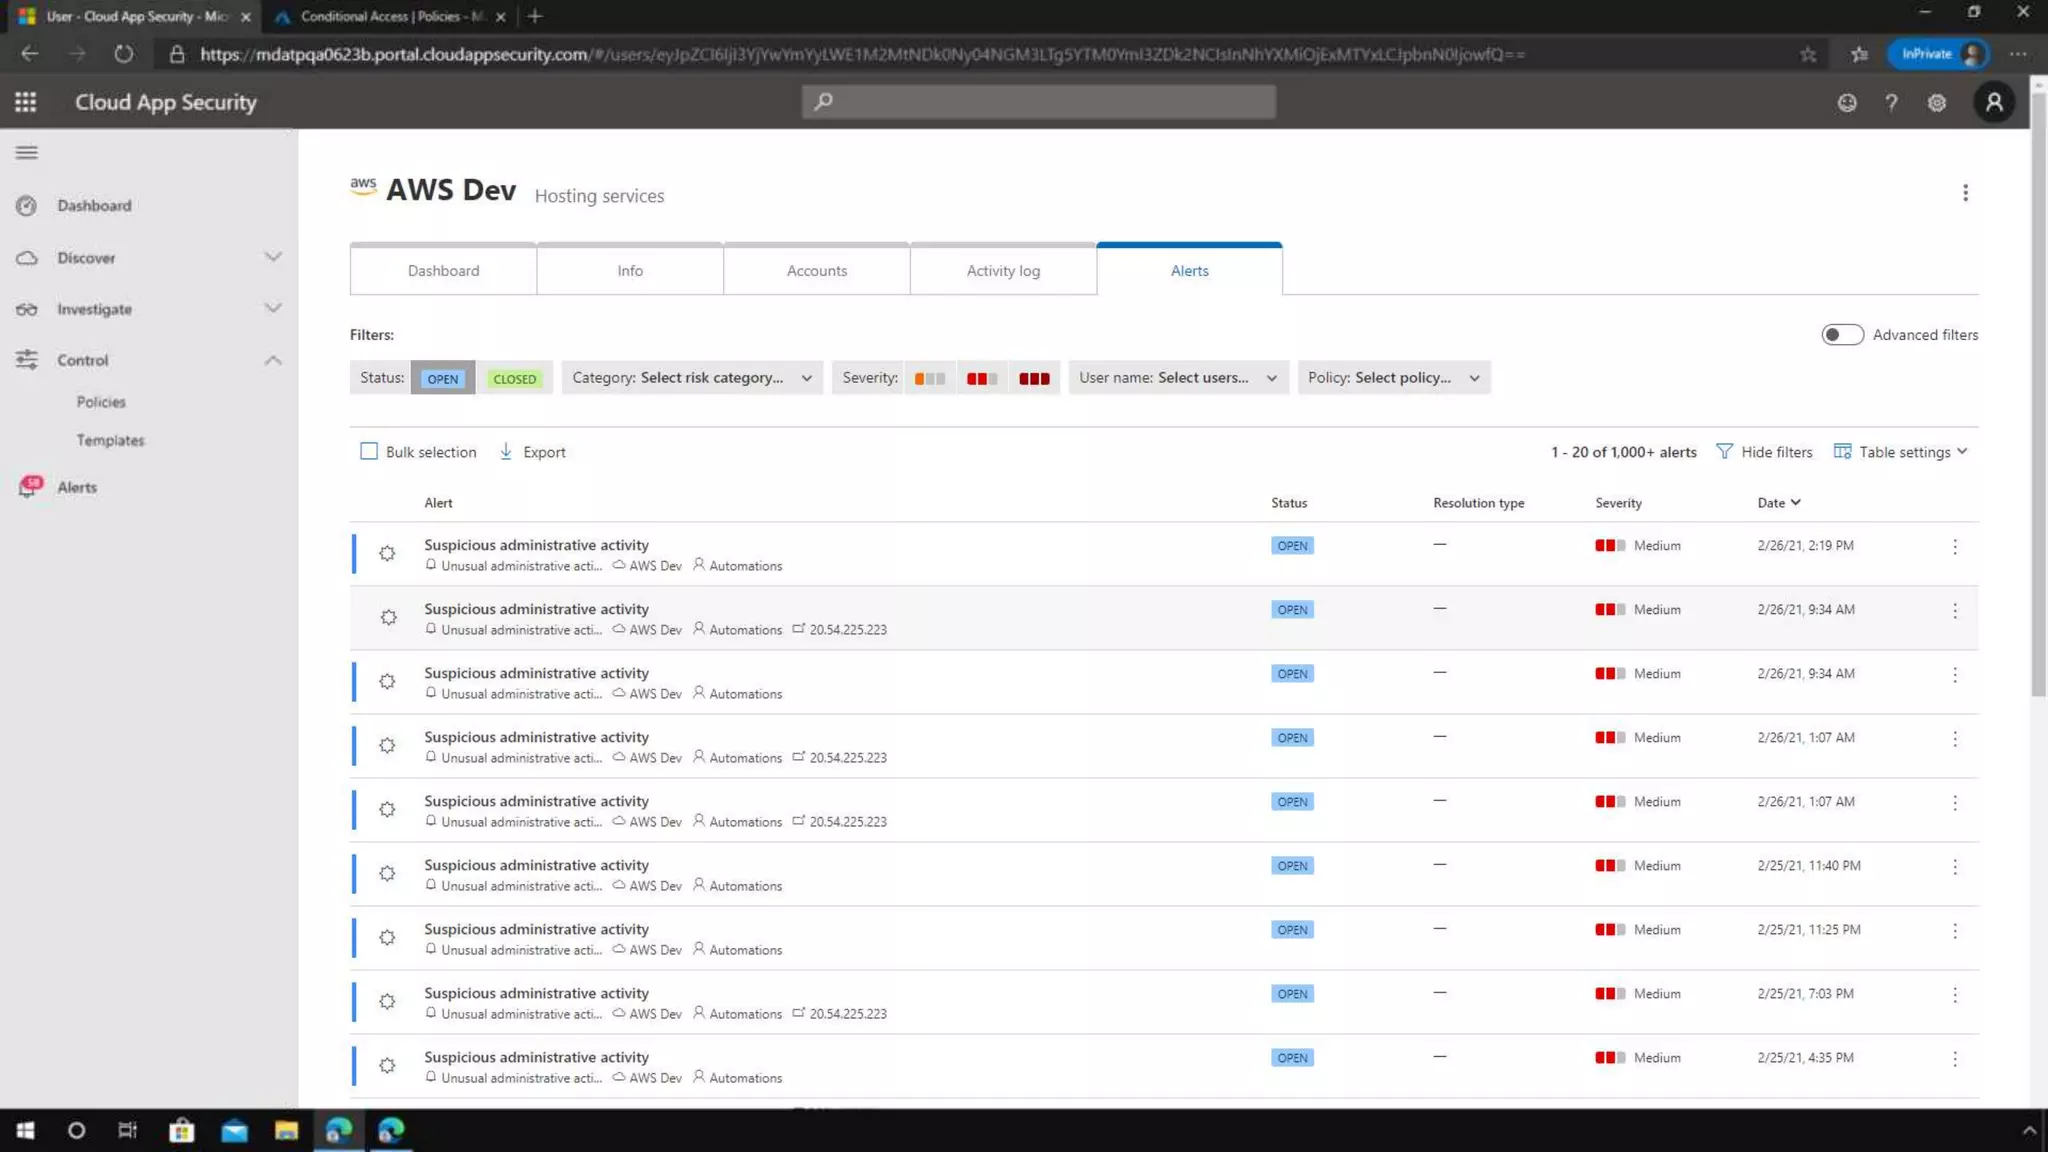
Task: Open Microsoft Store from taskbar
Action: pos(181,1130)
